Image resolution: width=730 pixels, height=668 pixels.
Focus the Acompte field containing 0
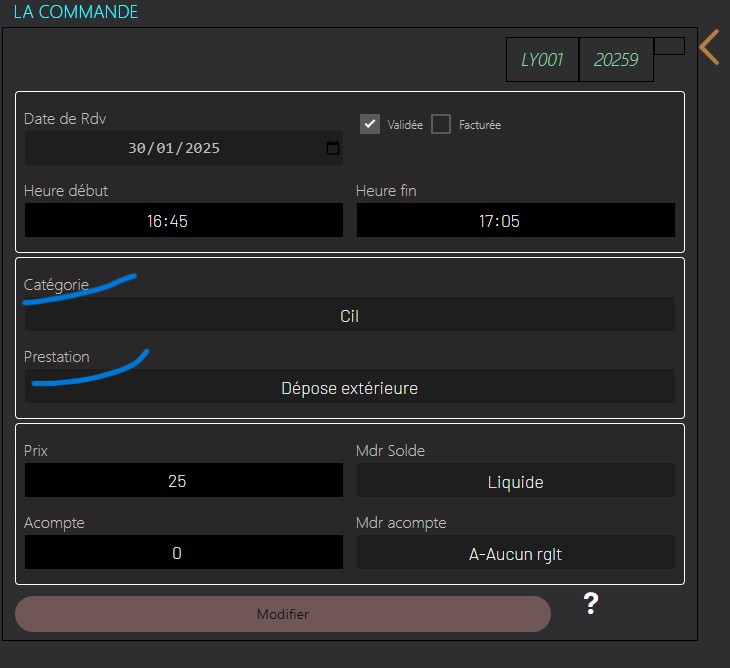183,553
